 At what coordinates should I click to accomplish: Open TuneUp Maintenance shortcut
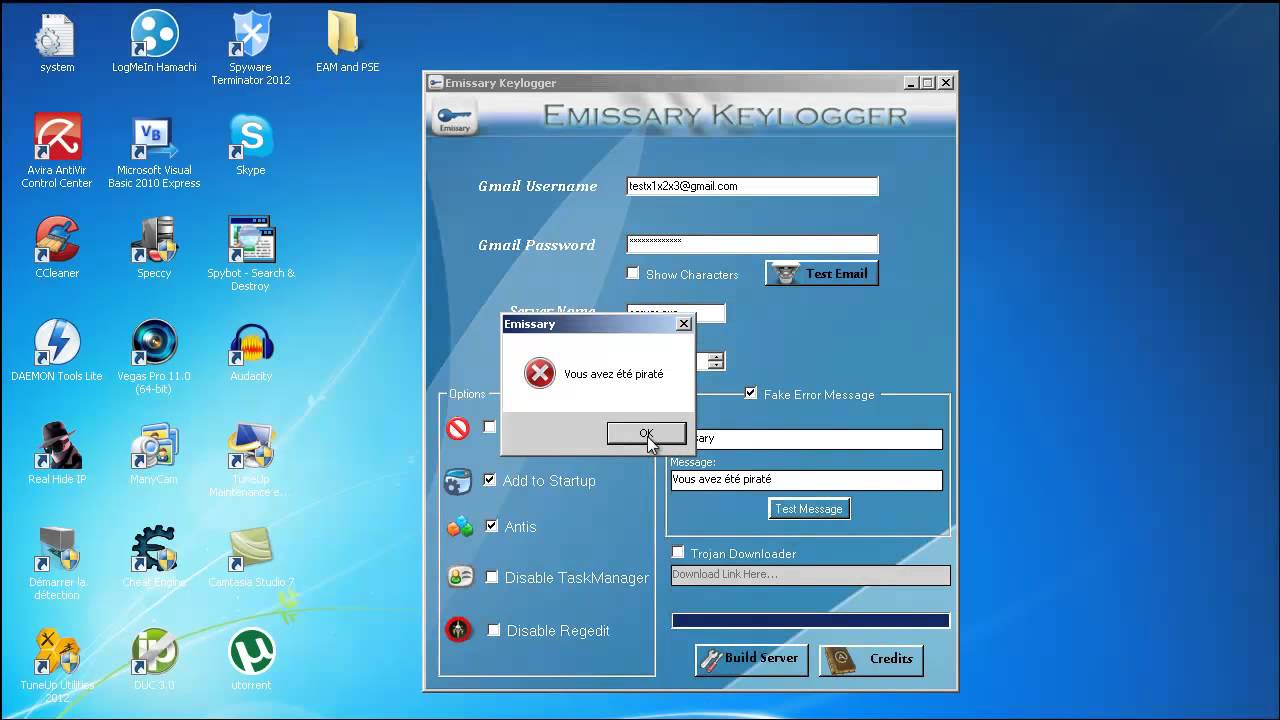coord(250,460)
